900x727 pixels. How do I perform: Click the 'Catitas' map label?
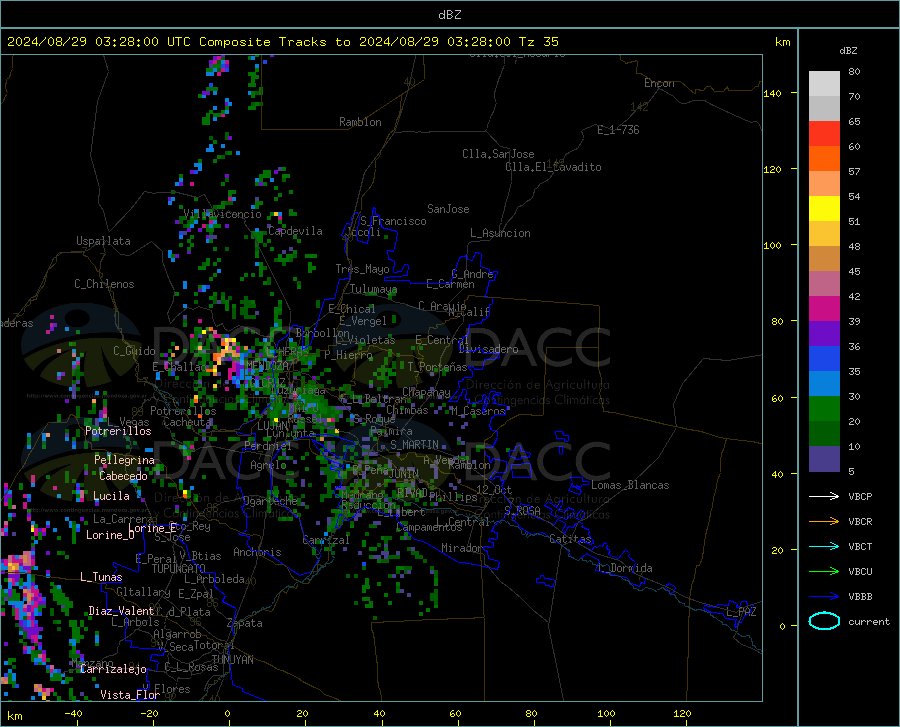click(x=571, y=539)
